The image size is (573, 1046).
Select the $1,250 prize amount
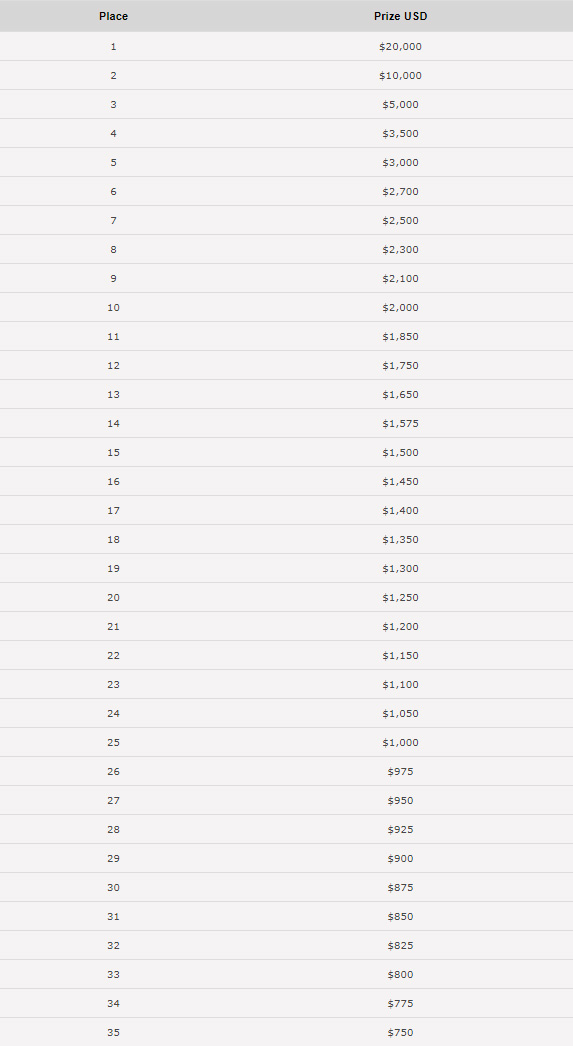400,598
